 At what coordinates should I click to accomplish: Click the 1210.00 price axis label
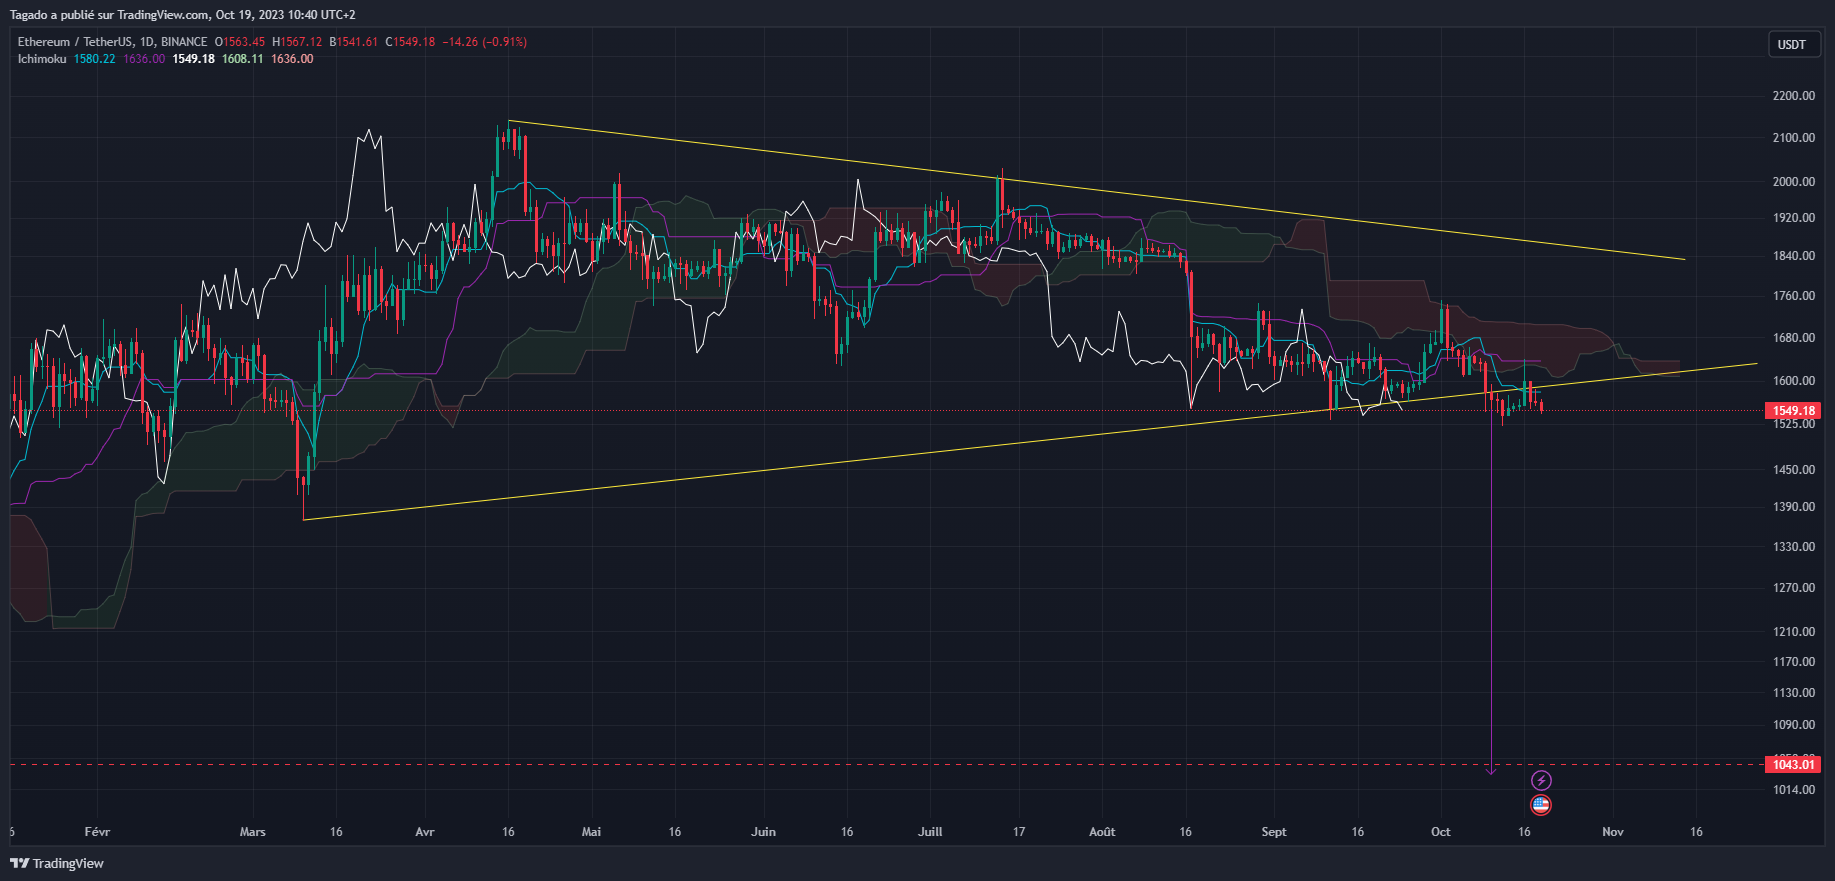point(1793,632)
